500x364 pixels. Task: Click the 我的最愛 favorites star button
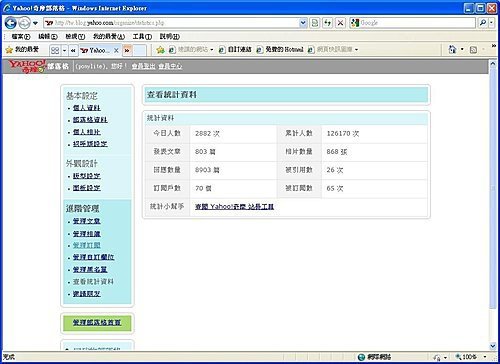[x=22, y=50]
